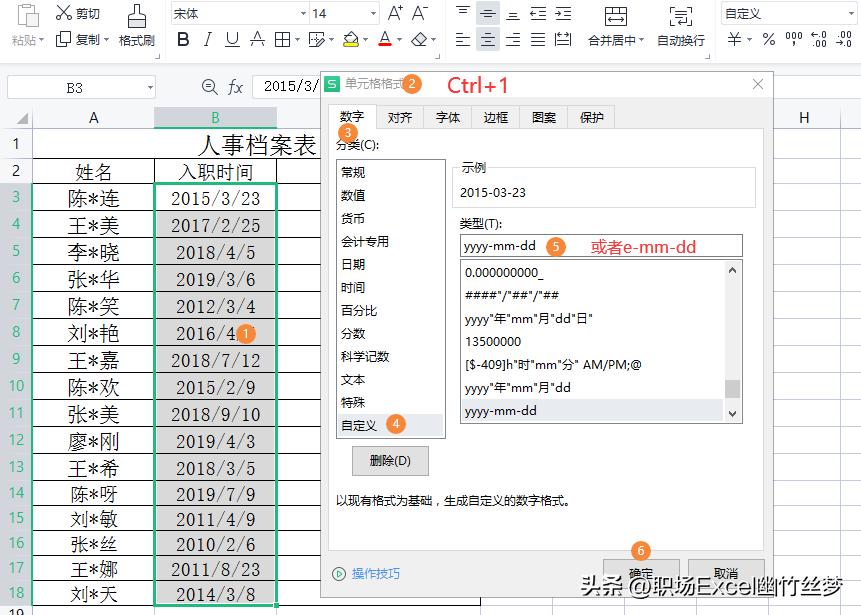This screenshot has height=615, width=861.
Task: Toggle bold formatting on selected cells
Action: 183,41
